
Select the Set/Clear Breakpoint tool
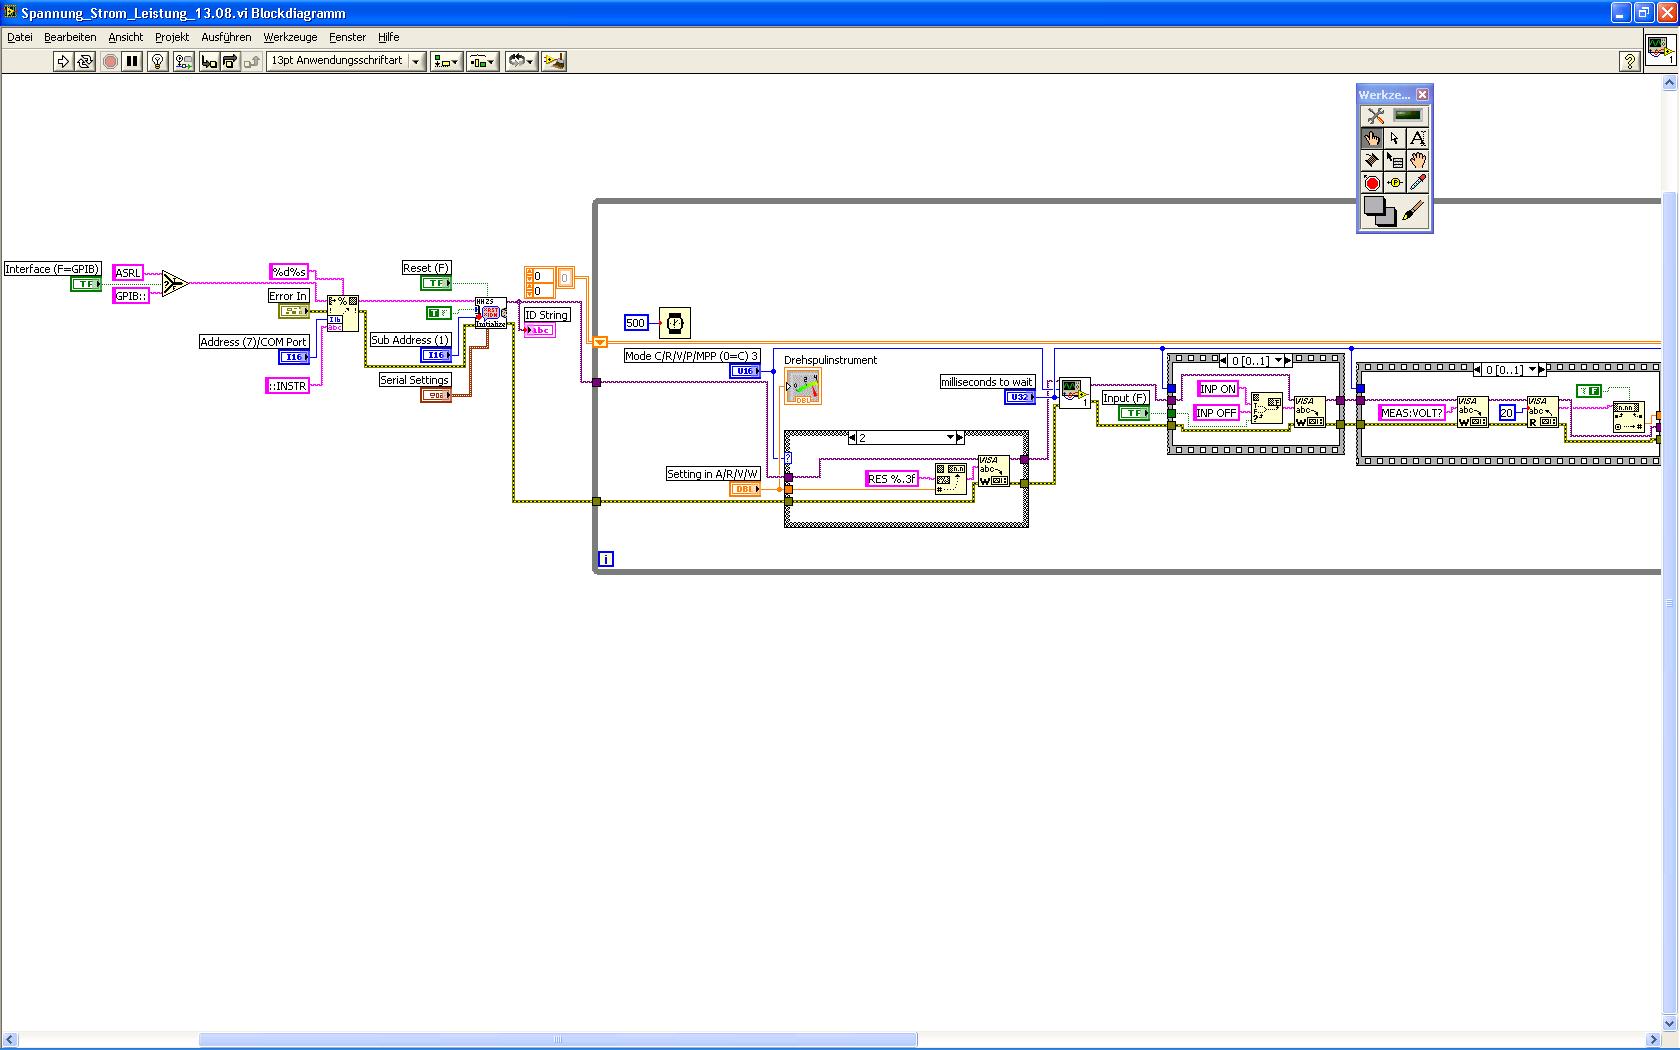coord(1372,183)
